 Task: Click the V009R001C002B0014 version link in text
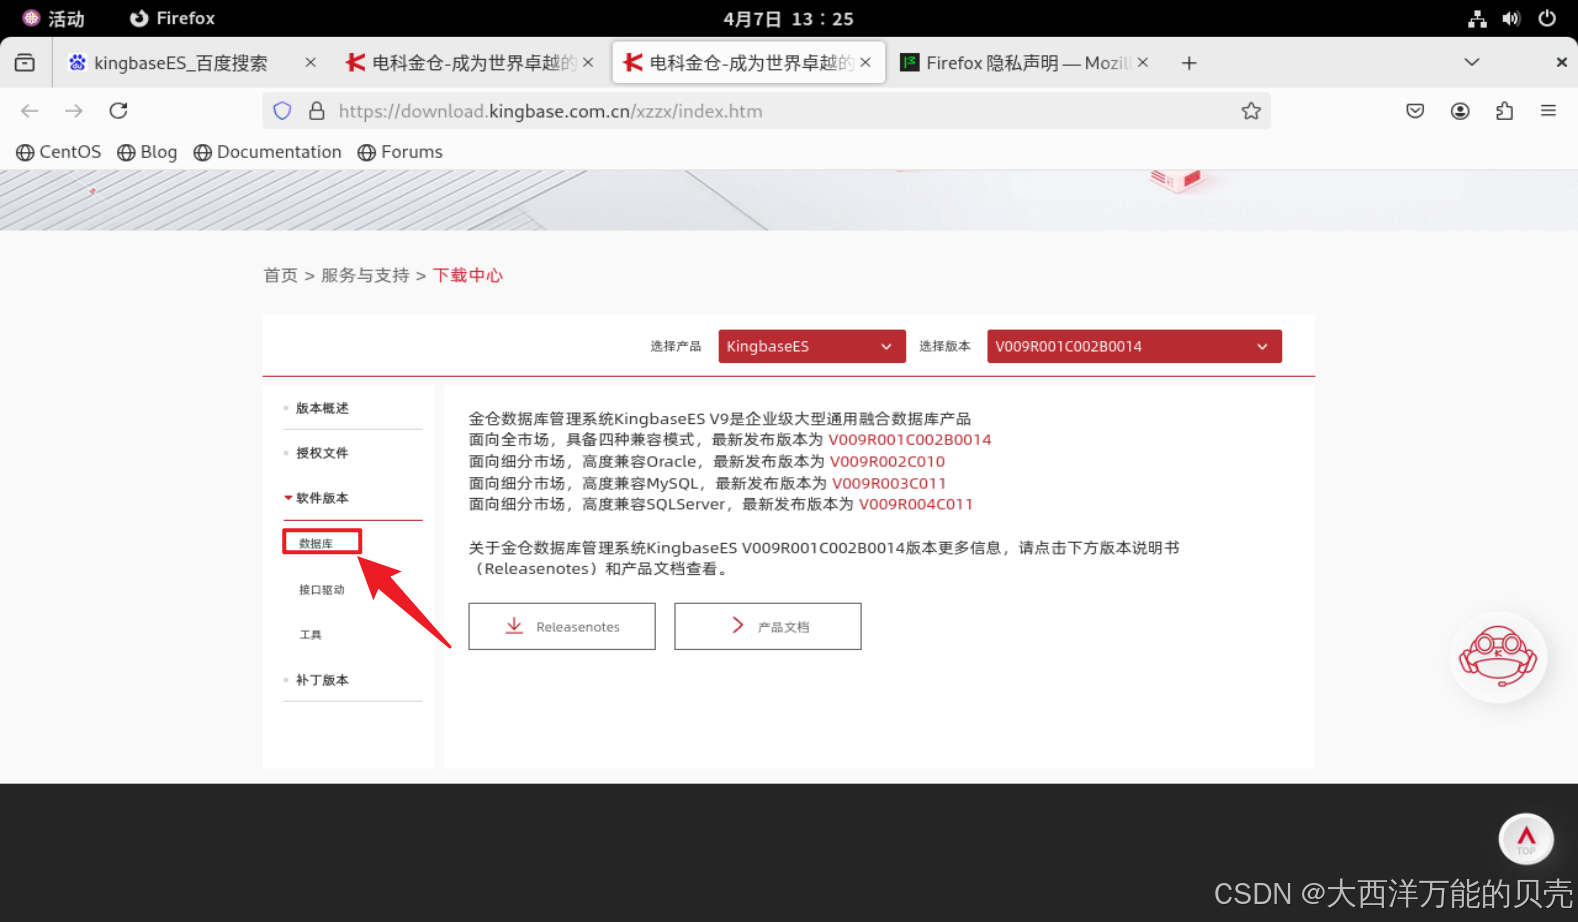pos(910,439)
